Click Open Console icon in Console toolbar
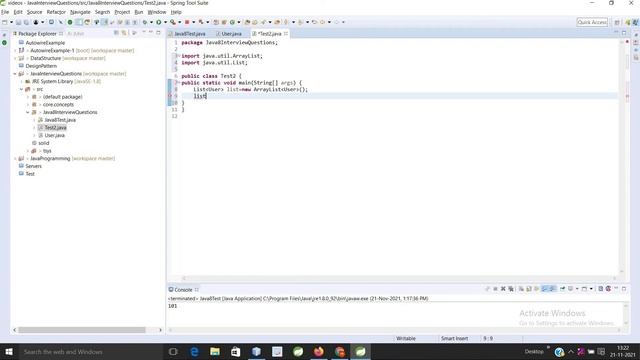640x360 pixels. click(584, 289)
